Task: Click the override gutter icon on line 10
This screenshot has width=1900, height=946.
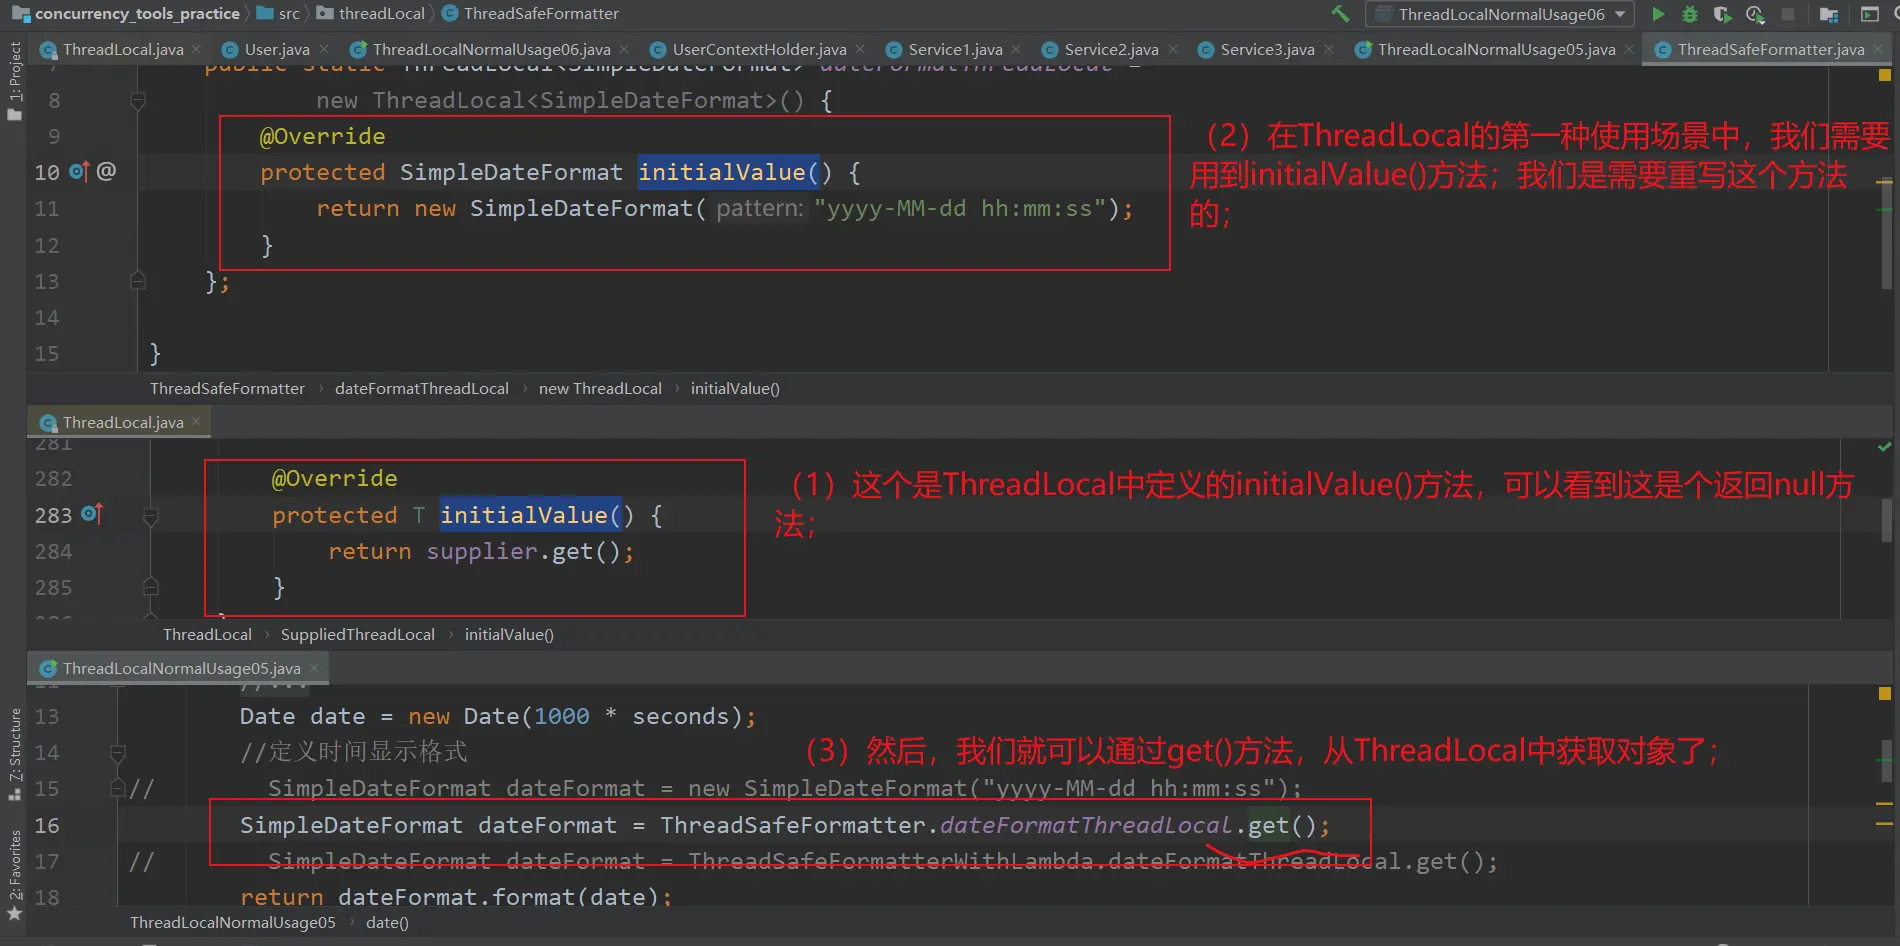Action: click(79, 172)
